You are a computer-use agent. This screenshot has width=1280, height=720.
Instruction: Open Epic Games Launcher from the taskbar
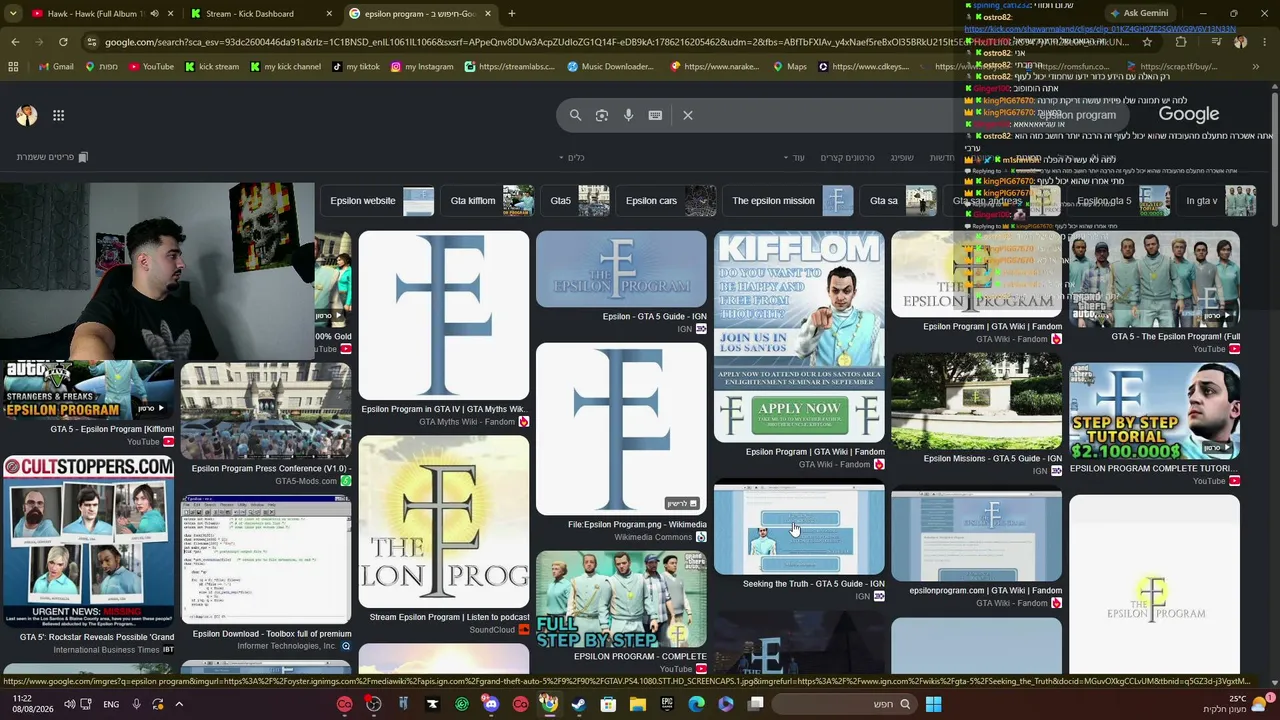(667, 704)
